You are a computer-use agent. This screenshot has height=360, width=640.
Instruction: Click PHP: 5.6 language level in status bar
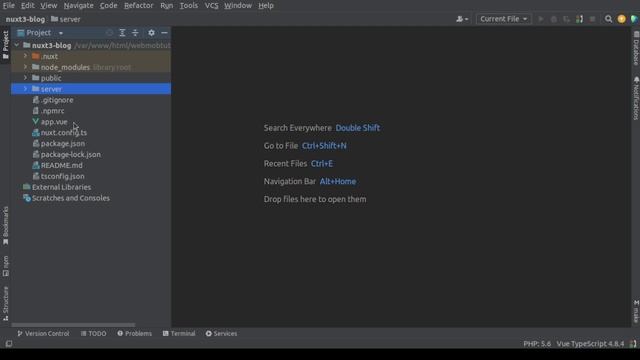tap(537, 344)
